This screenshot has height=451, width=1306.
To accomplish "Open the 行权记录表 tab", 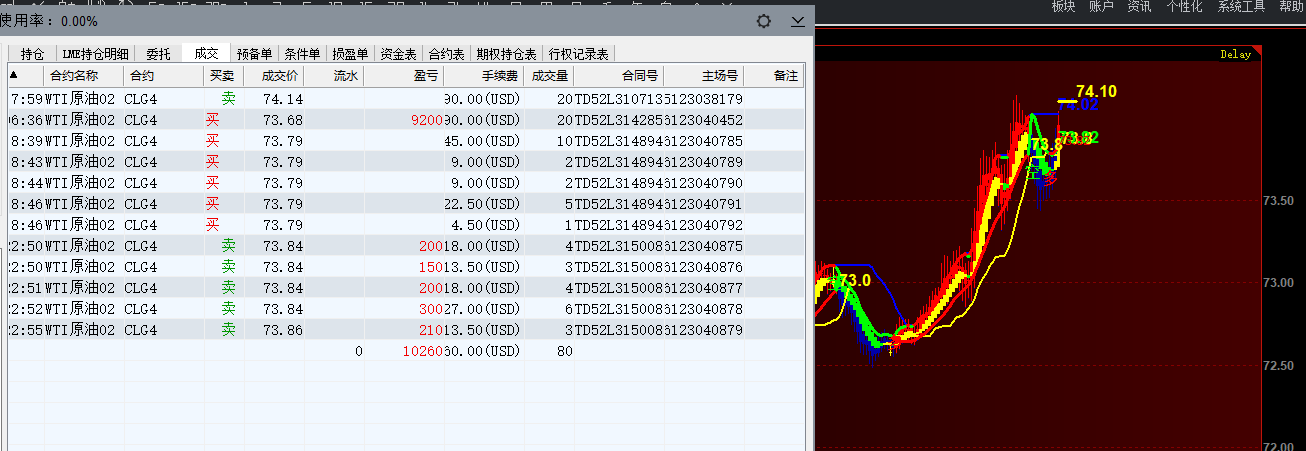I will (x=578, y=54).
